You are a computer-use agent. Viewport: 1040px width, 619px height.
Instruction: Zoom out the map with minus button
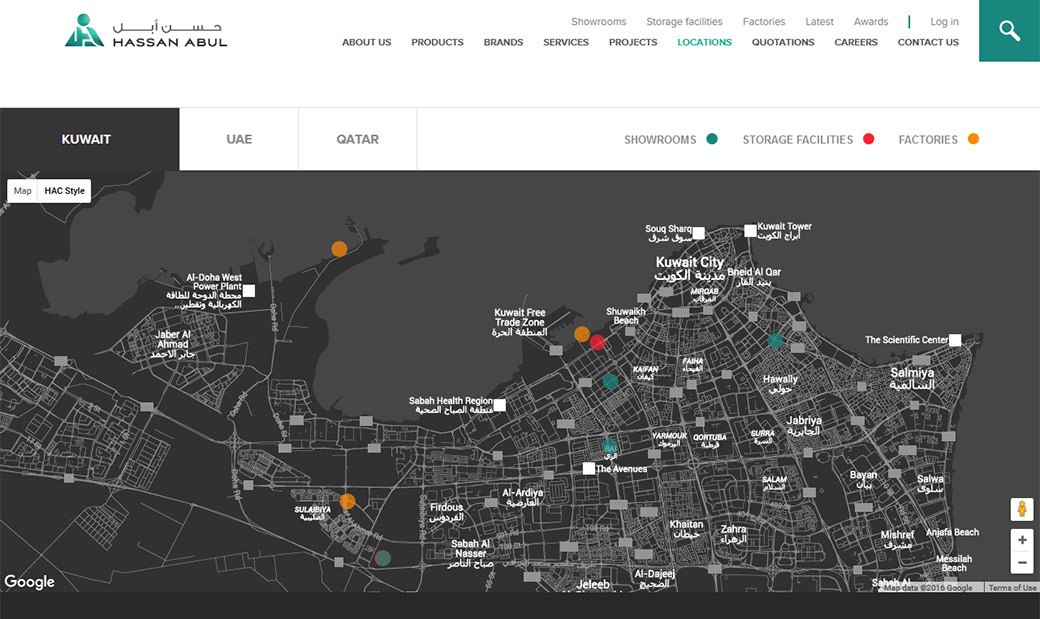coord(1021,563)
